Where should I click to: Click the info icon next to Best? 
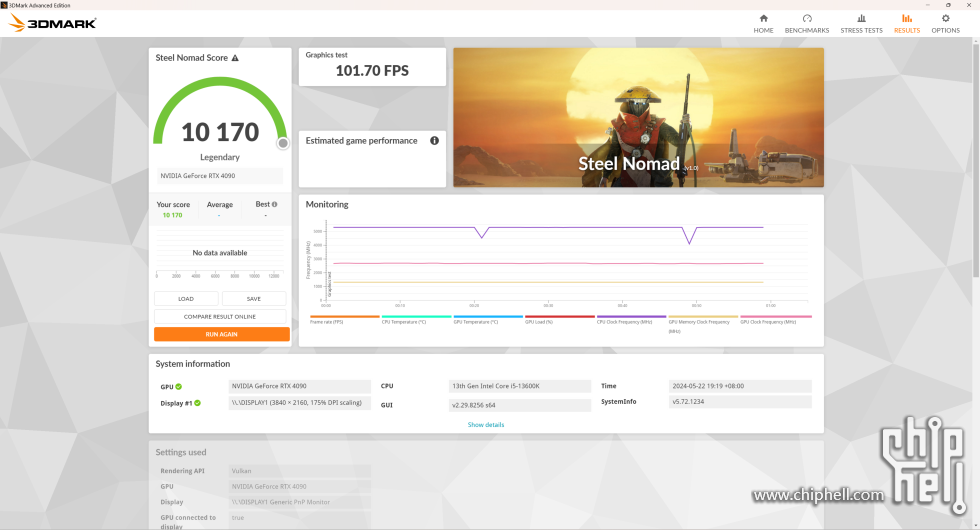[274, 204]
